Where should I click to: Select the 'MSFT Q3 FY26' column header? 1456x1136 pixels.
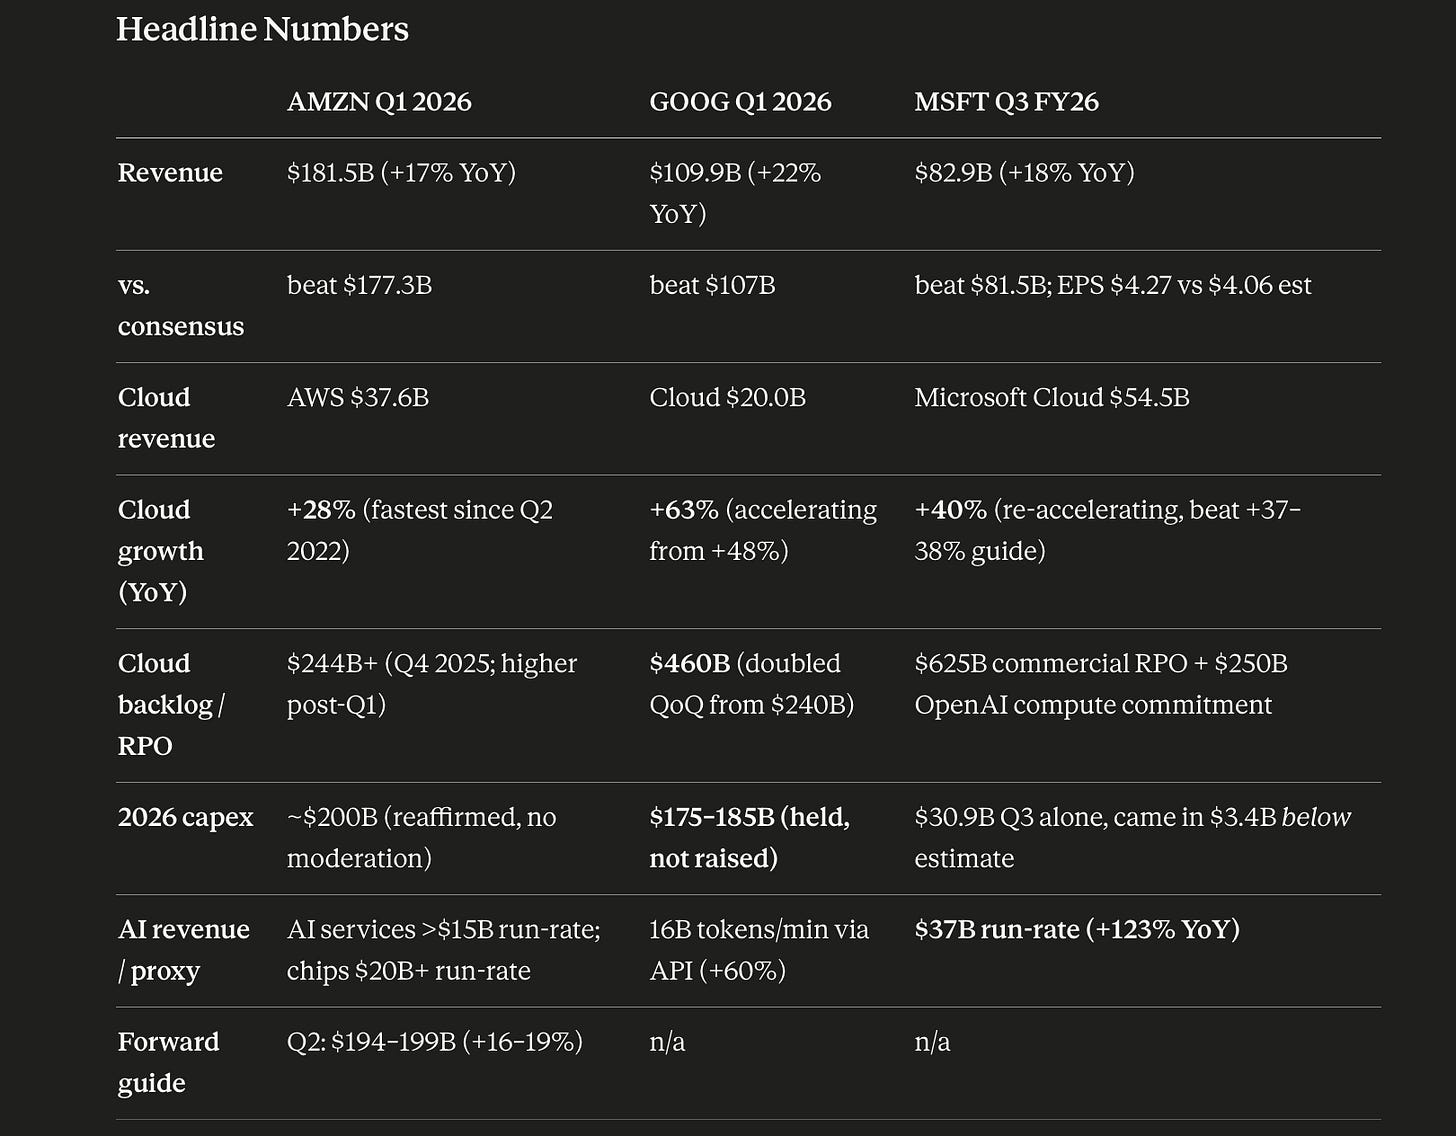click(1006, 102)
